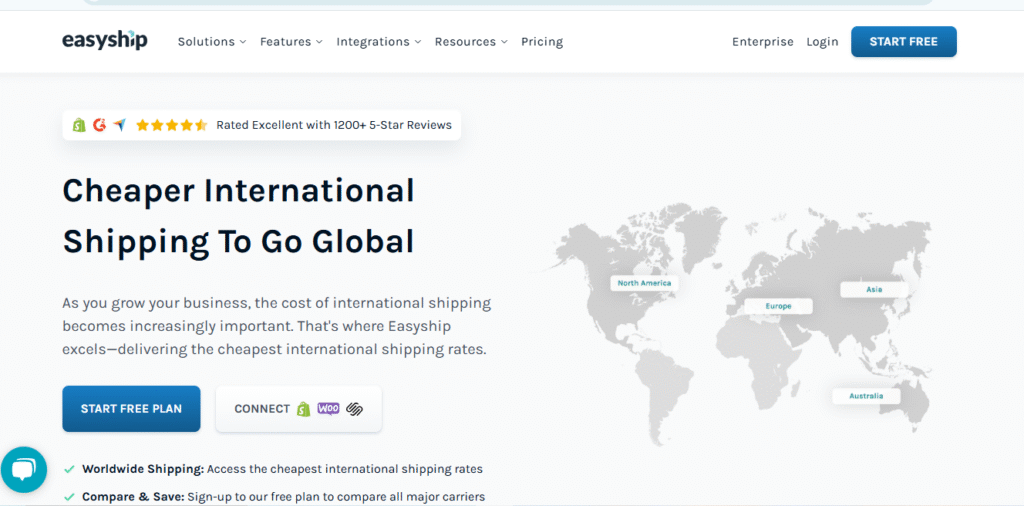Viewport: 1024px width, 506px height.
Task: Go to the Enterprise page
Action: [763, 42]
